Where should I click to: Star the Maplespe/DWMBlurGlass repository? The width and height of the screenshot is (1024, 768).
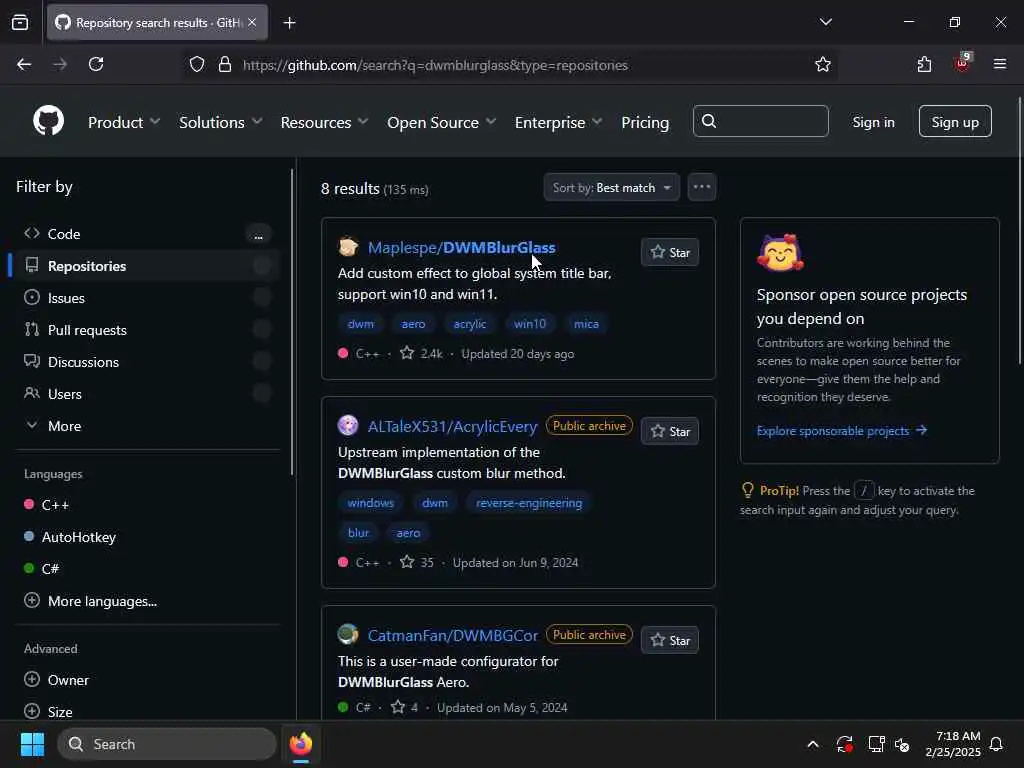(670, 252)
